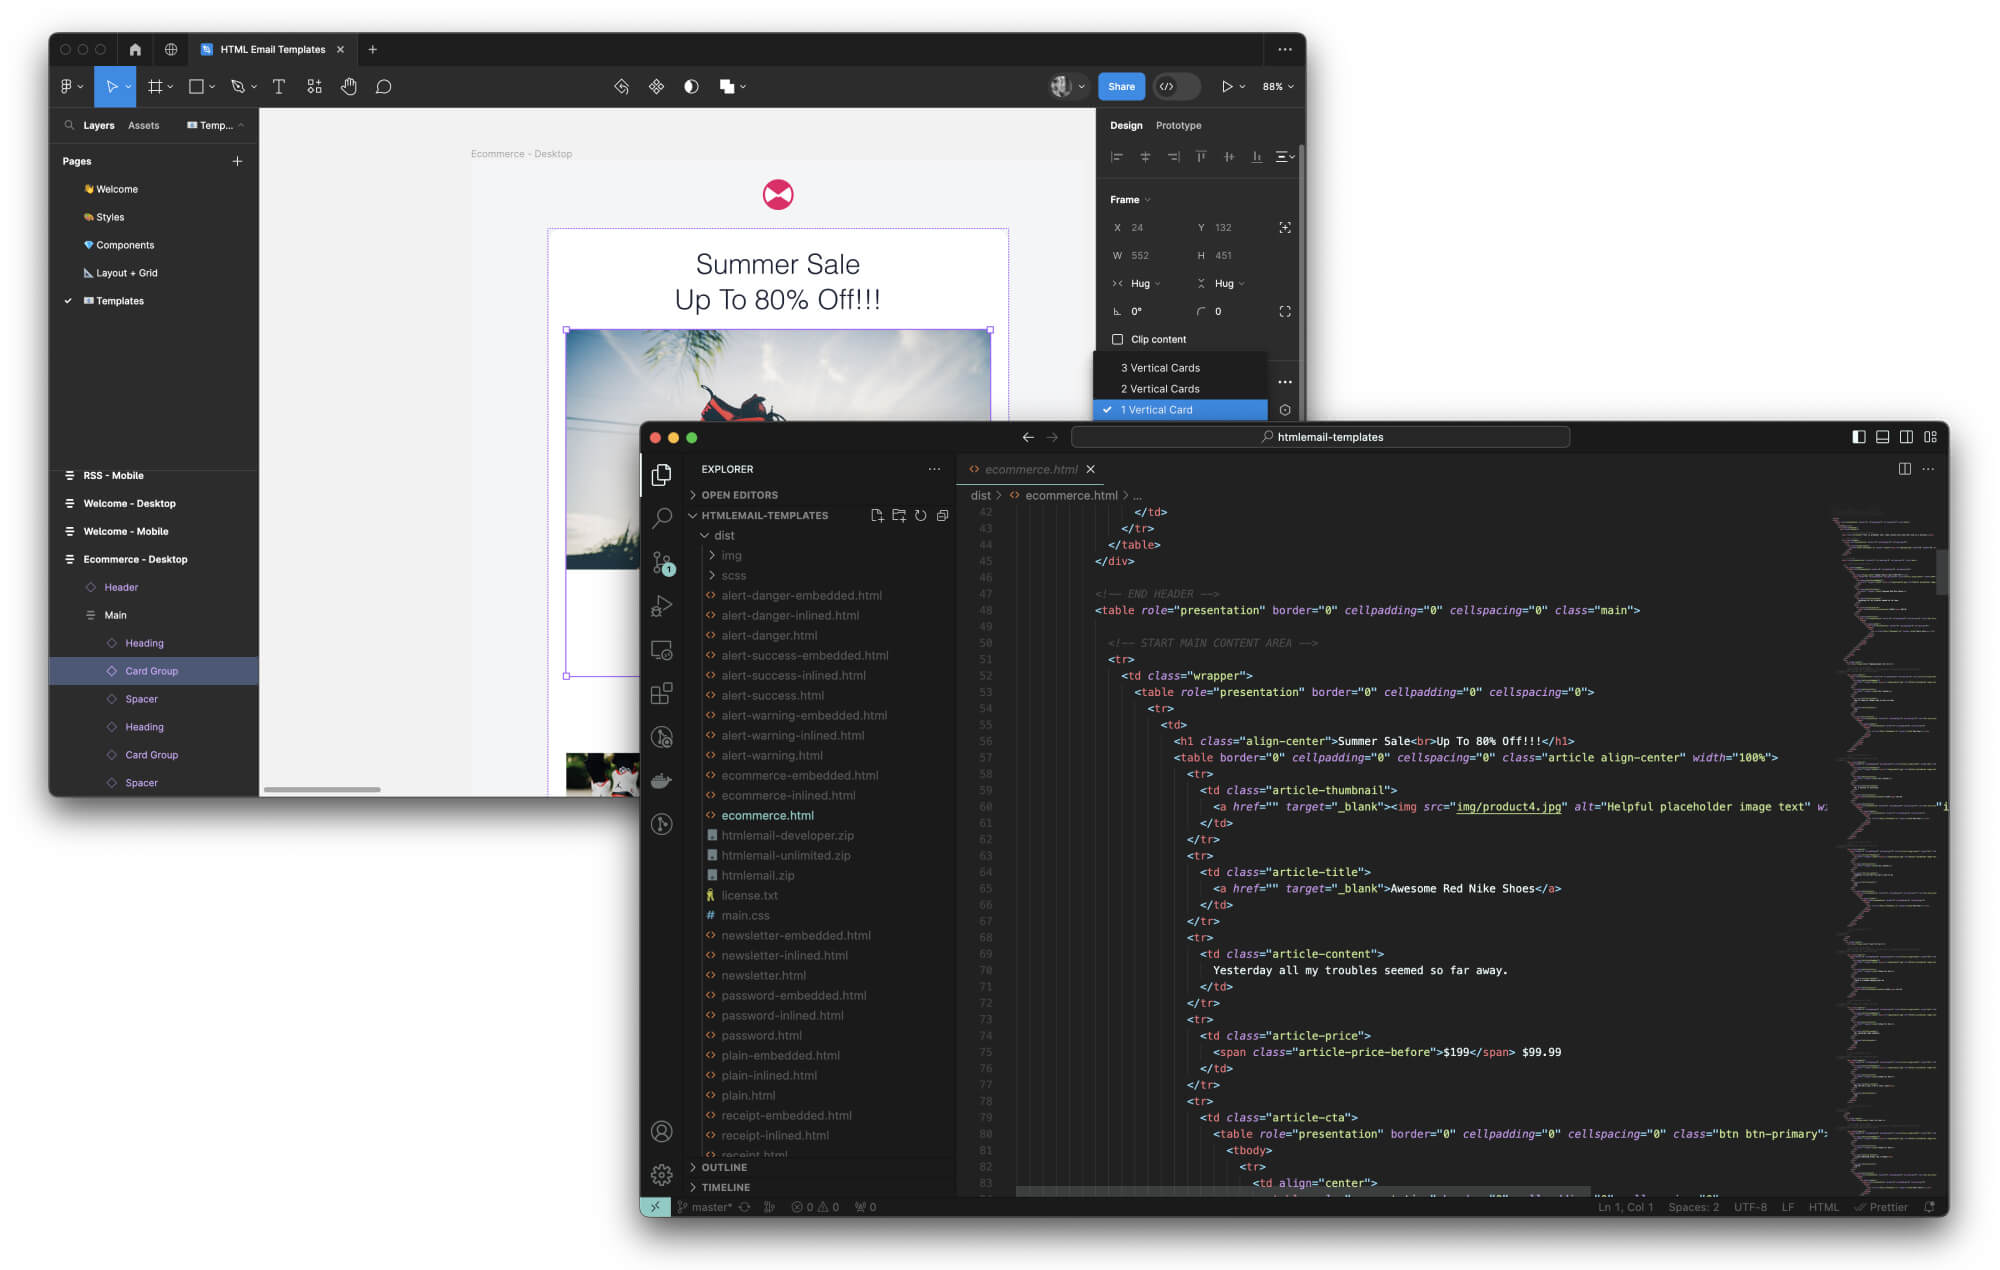Select the Move tool in Figma toolbar
The width and height of the screenshot is (2000, 1270).
pos(112,87)
